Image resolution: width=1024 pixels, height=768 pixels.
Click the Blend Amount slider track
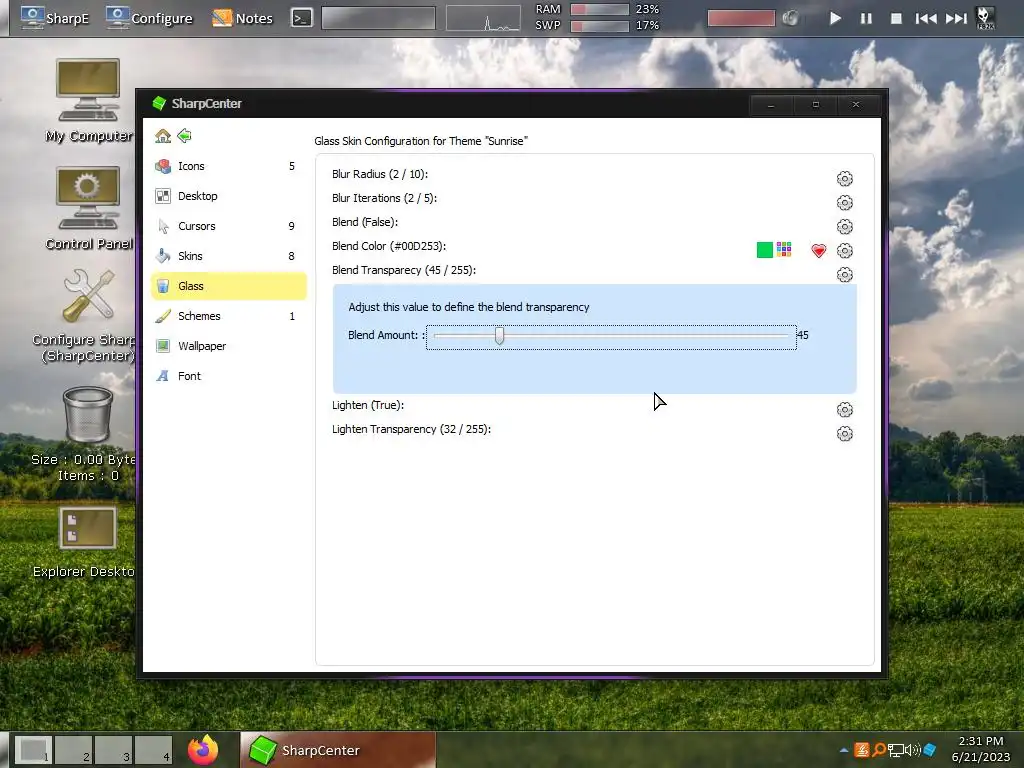click(x=611, y=336)
